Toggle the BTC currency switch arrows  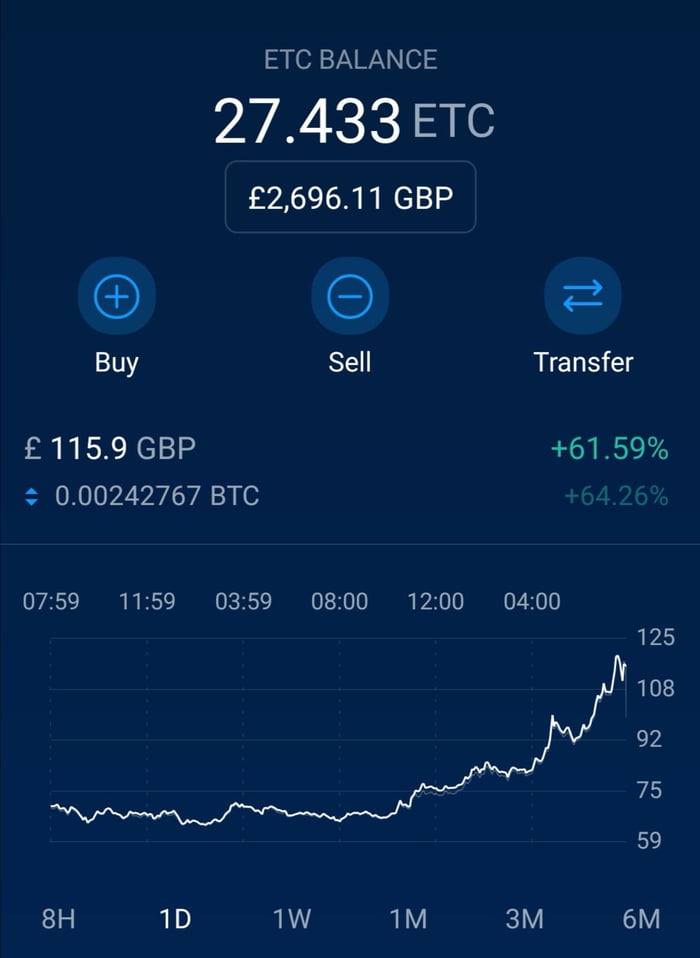tap(32, 496)
